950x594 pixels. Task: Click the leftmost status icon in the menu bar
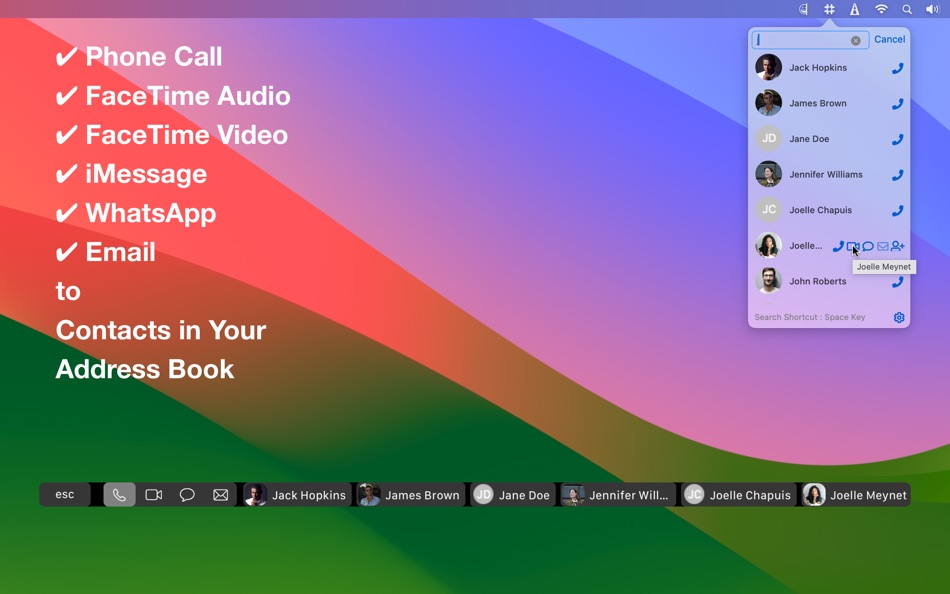coord(803,9)
